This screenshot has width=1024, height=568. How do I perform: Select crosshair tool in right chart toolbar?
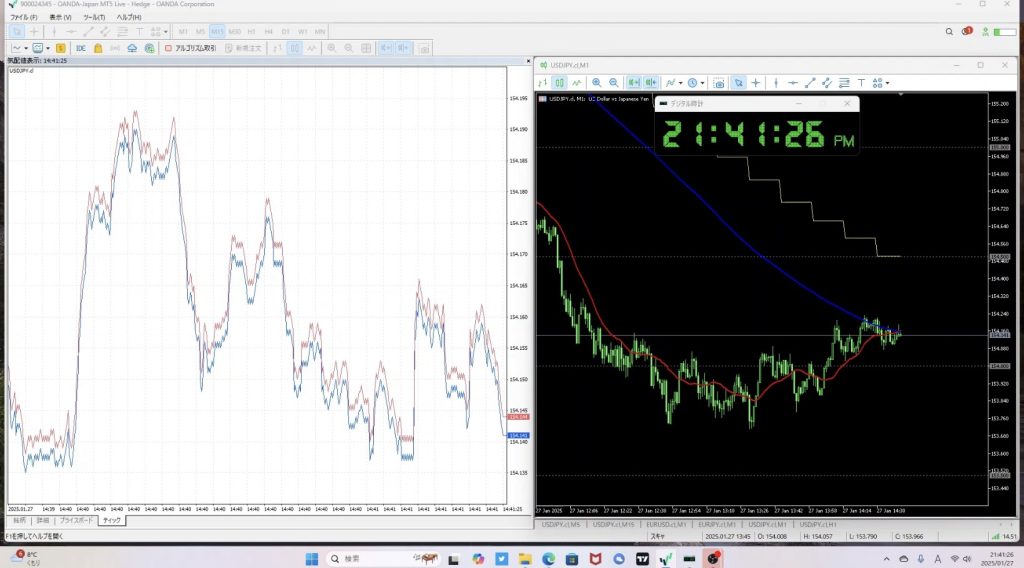point(756,83)
